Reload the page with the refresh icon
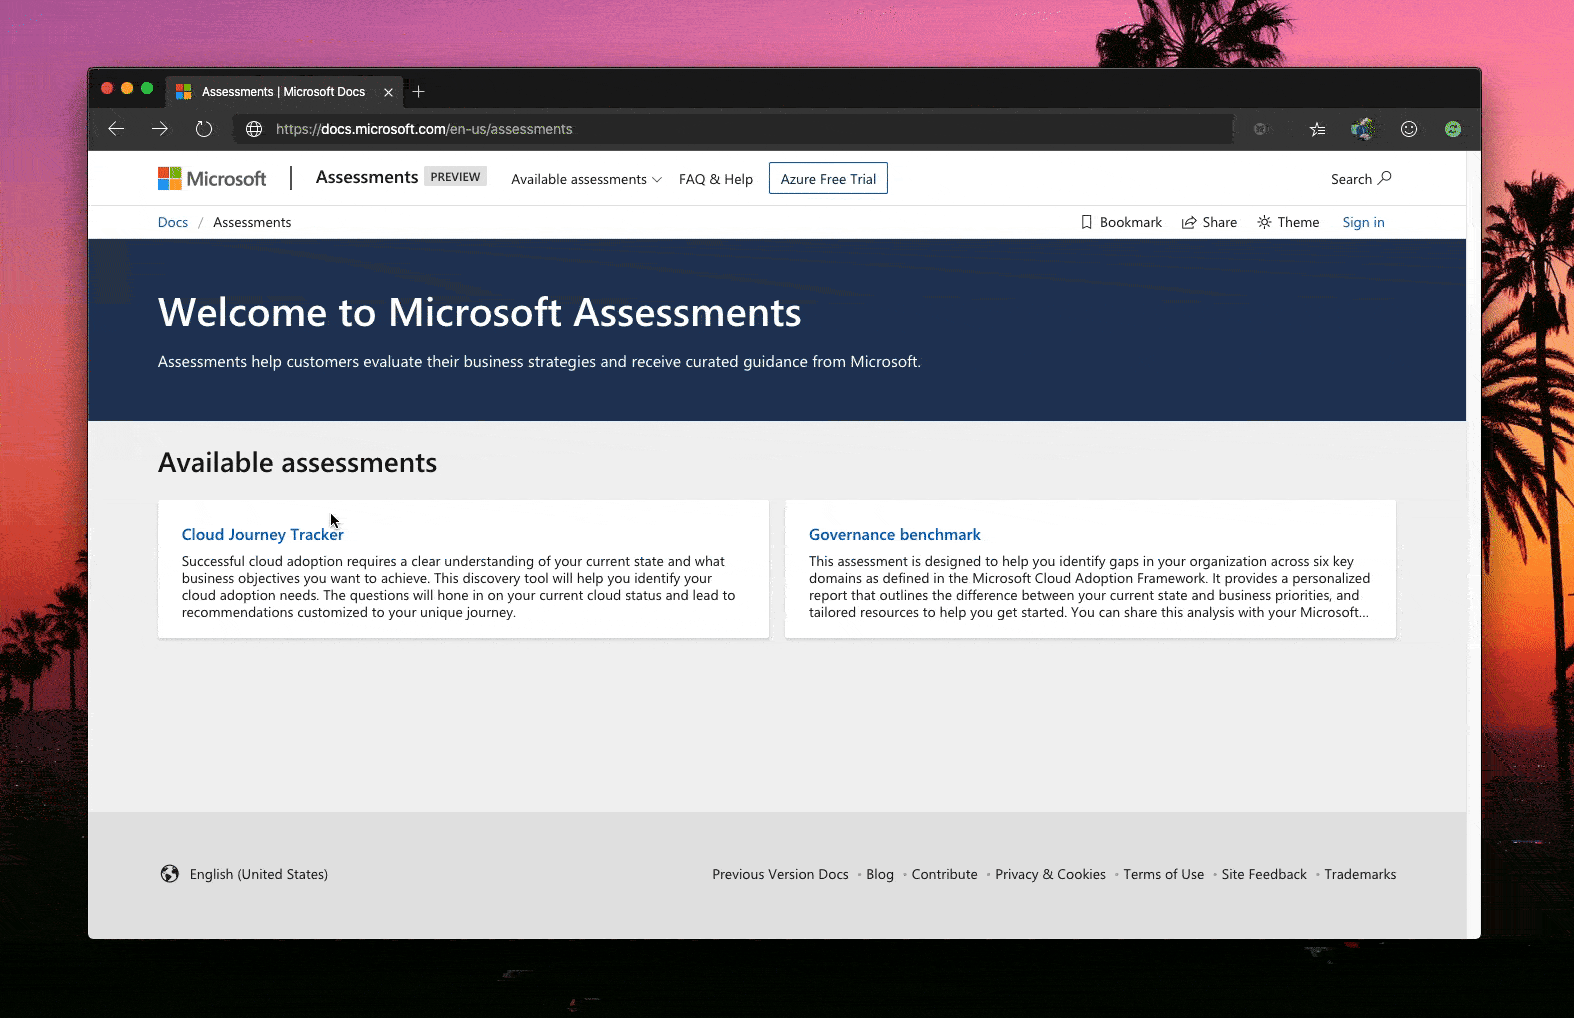The width and height of the screenshot is (1574, 1018). tap(204, 129)
